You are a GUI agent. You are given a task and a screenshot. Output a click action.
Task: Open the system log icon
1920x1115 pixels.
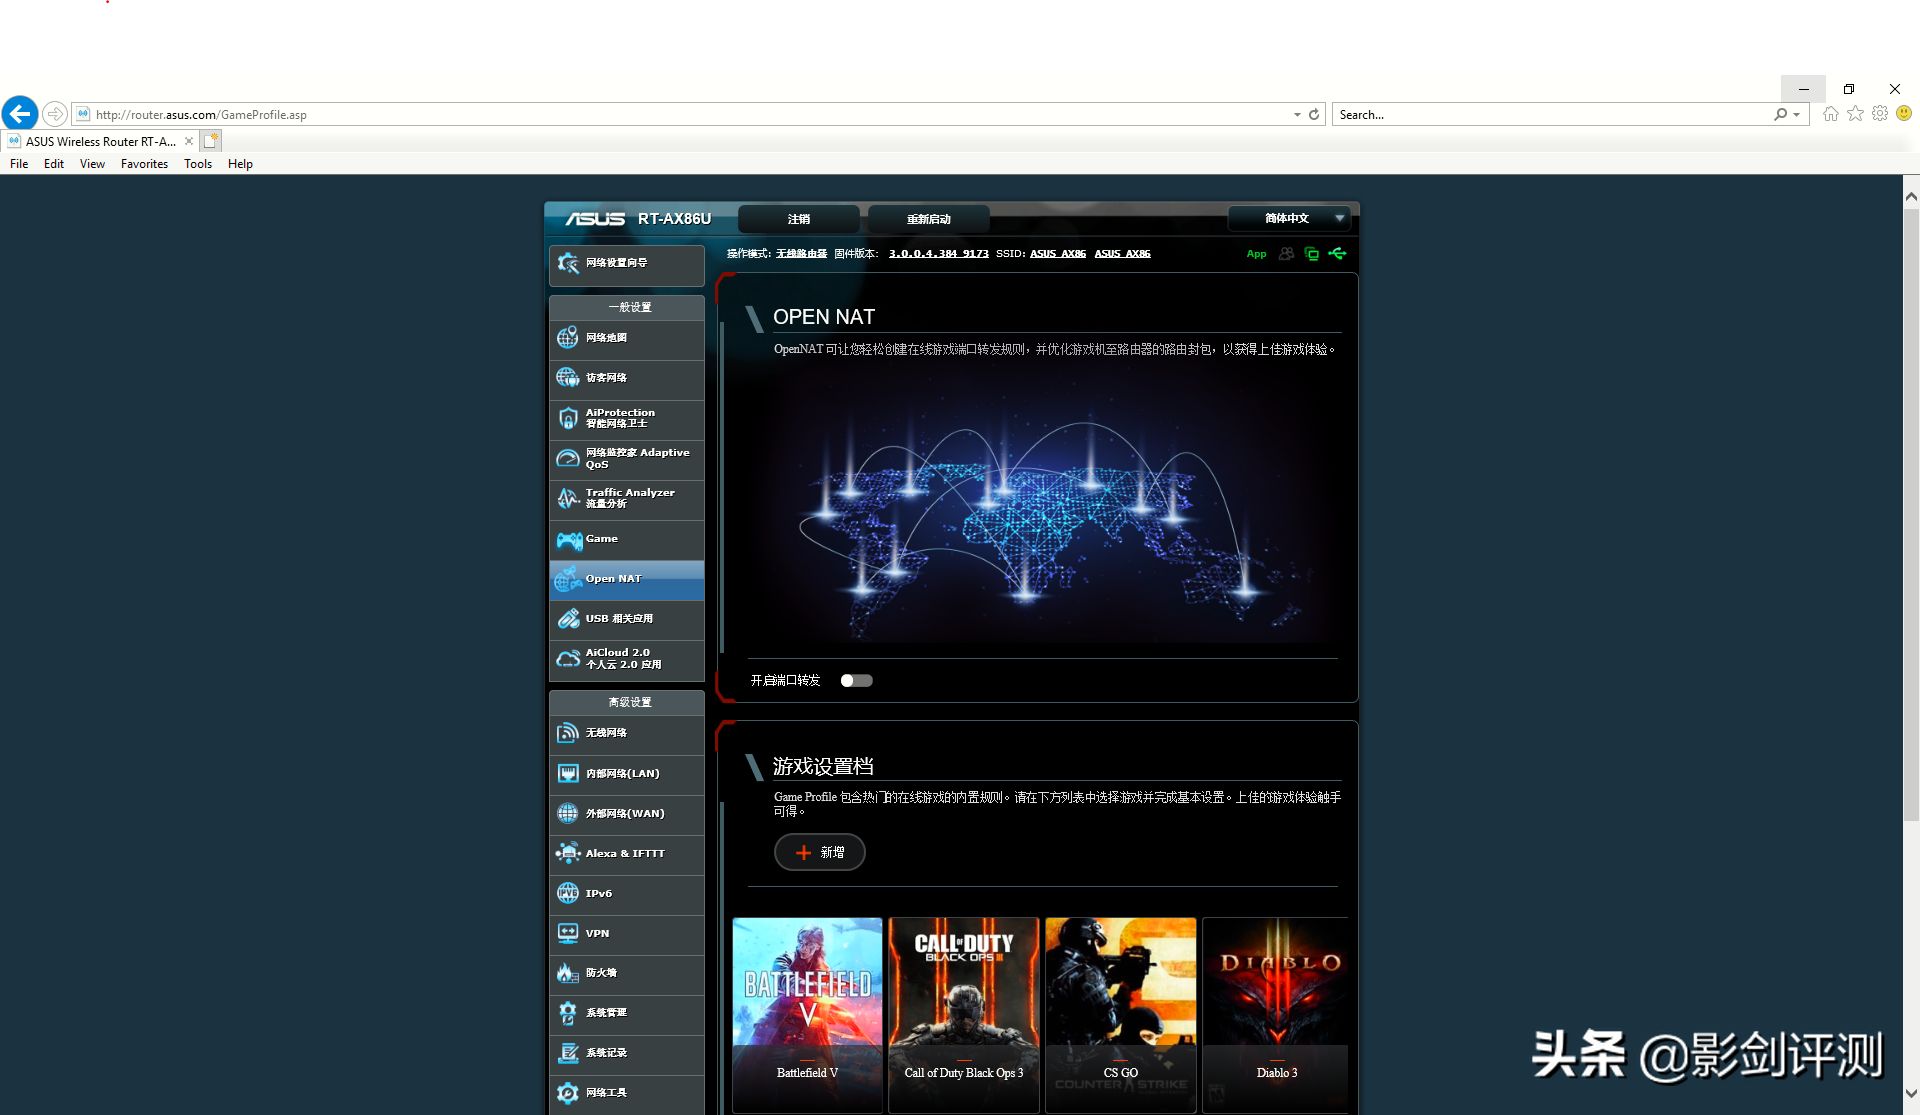pos(568,1053)
